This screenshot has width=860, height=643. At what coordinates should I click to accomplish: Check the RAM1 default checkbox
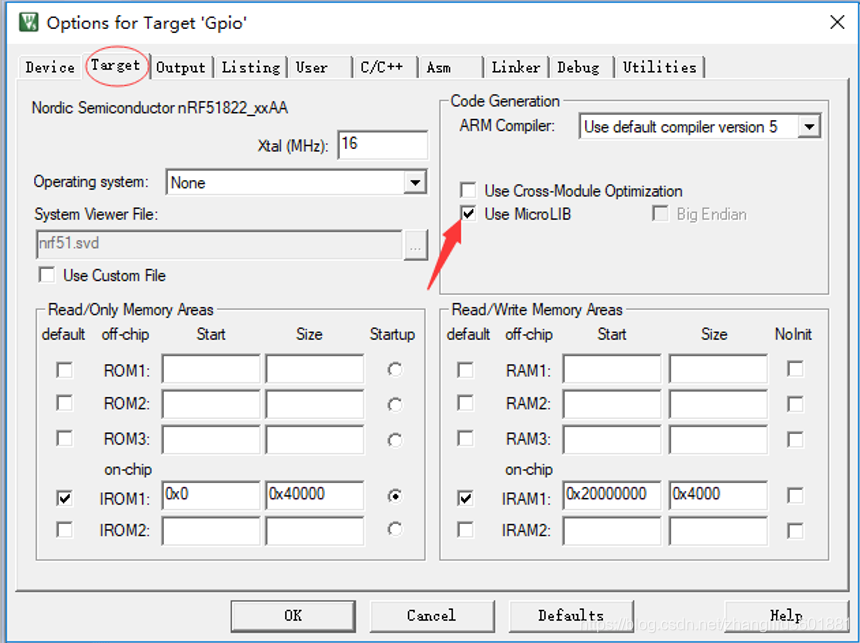tap(465, 370)
